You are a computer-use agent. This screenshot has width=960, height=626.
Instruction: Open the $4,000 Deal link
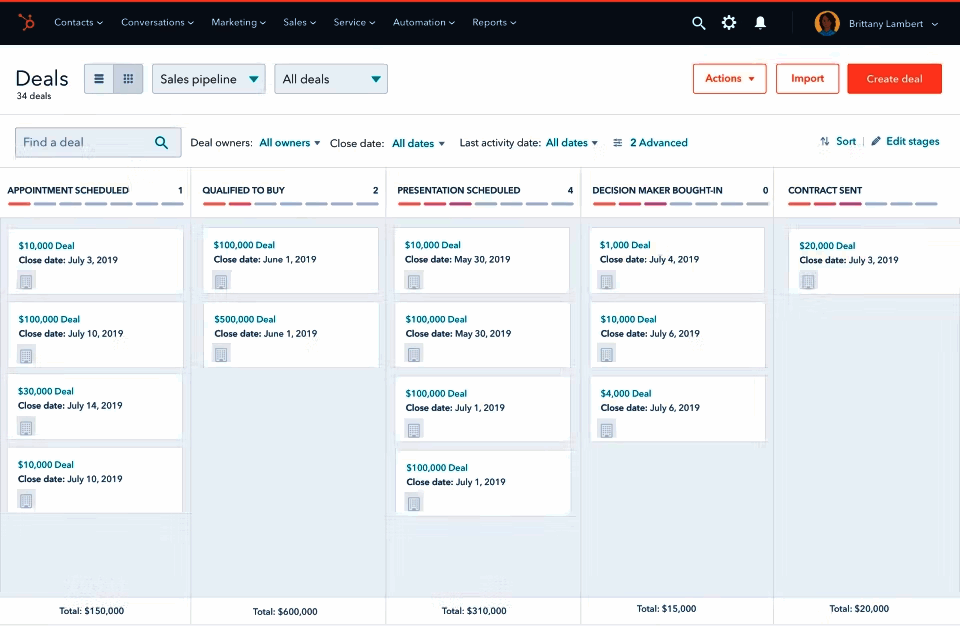coord(626,393)
